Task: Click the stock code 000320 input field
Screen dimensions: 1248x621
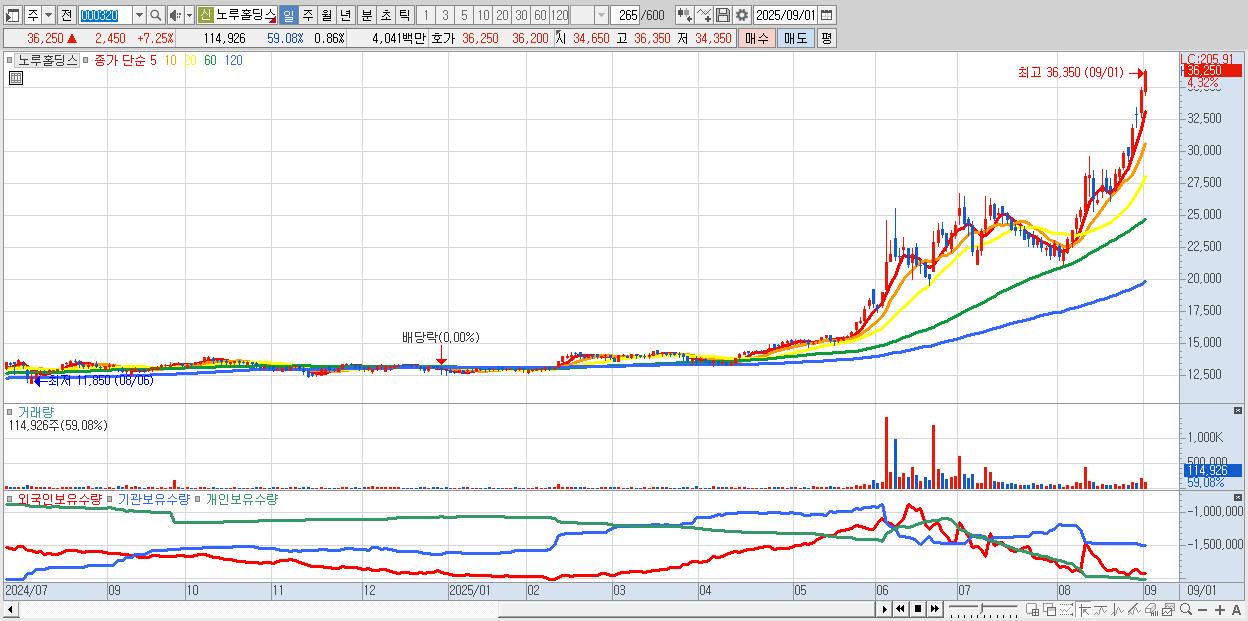Action: (x=105, y=15)
